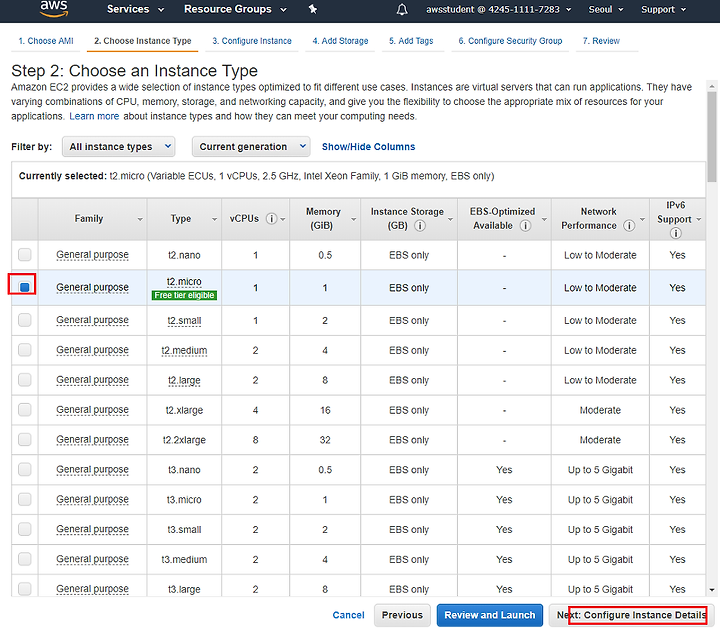Click Next: Configure Instance Details button

tap(631, 615)
